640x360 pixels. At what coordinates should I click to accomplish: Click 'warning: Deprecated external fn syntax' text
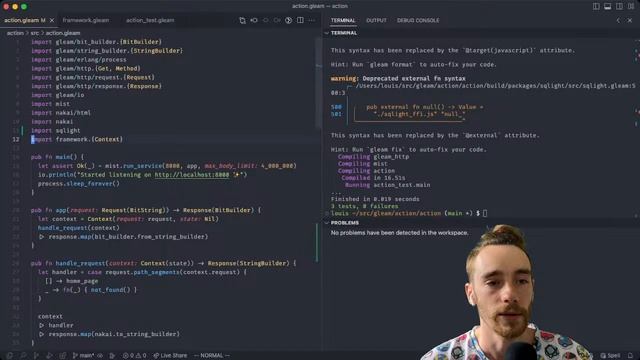(398, 78)
